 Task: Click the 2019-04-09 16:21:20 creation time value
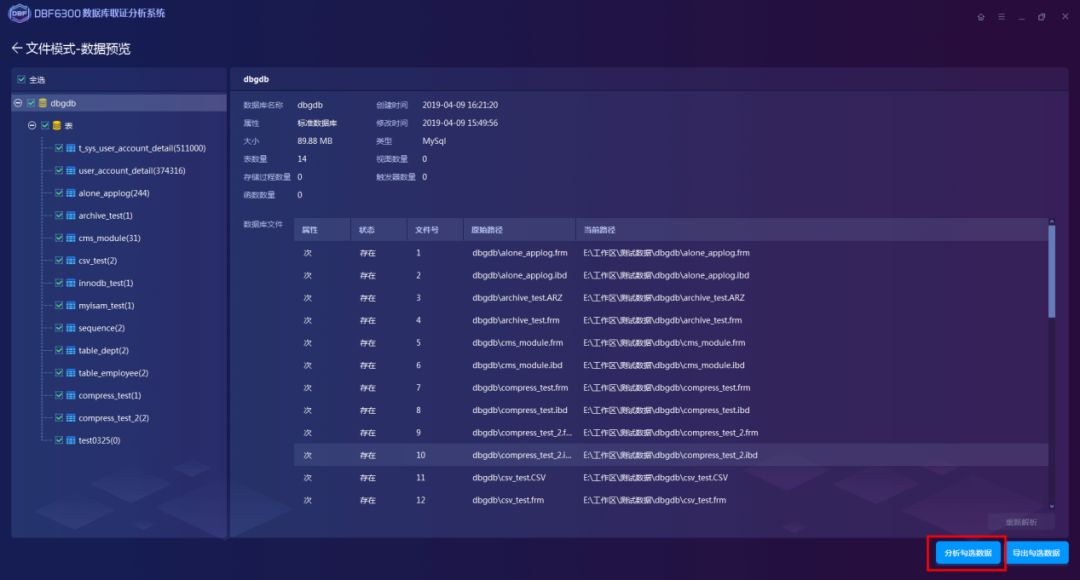point(460,105)
